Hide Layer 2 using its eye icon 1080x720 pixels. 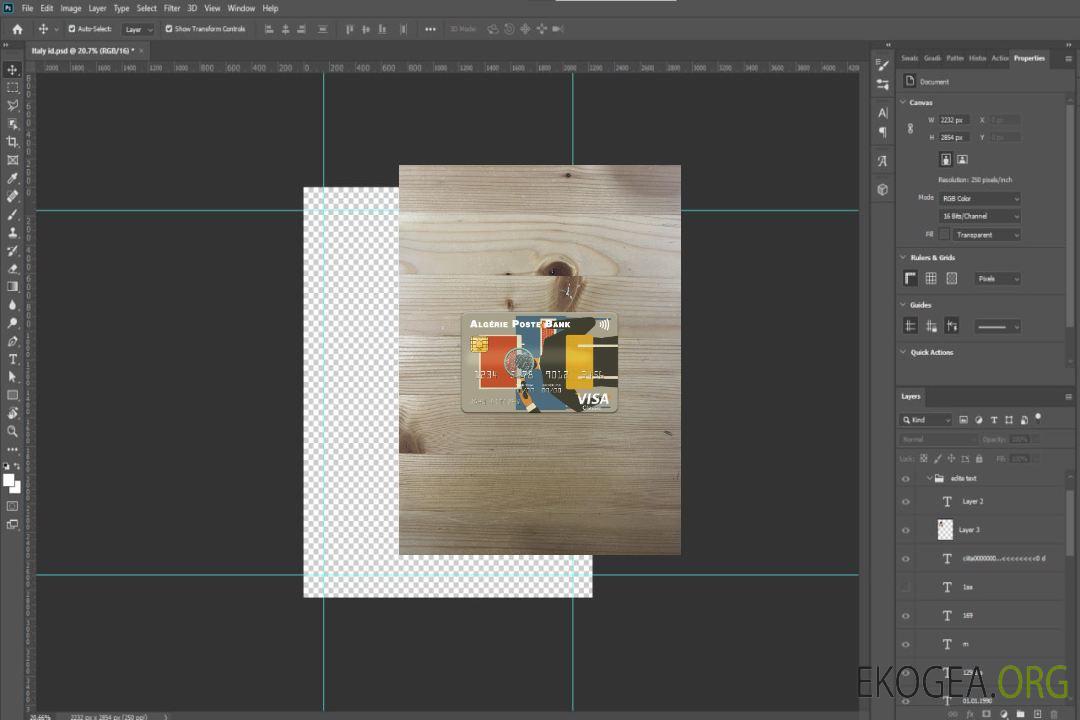click(x=906, y=502)
